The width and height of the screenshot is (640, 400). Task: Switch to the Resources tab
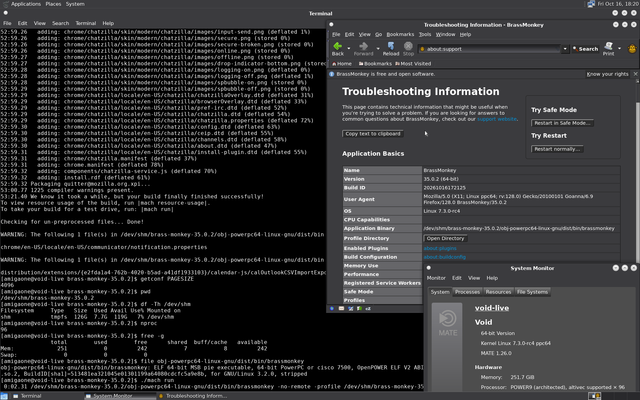click(498, 292)
